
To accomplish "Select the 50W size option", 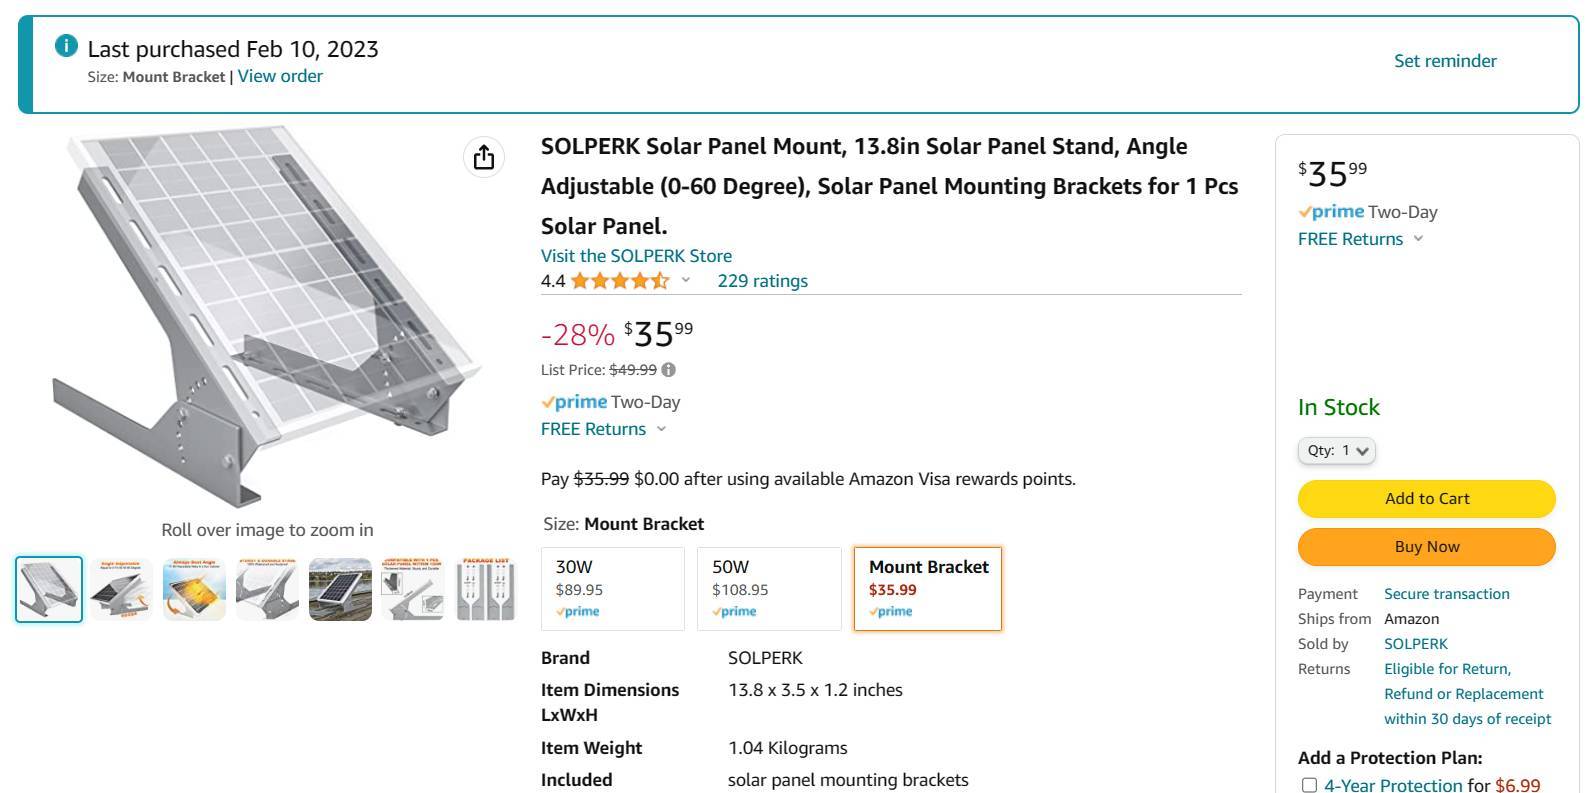I will (769, 588).
